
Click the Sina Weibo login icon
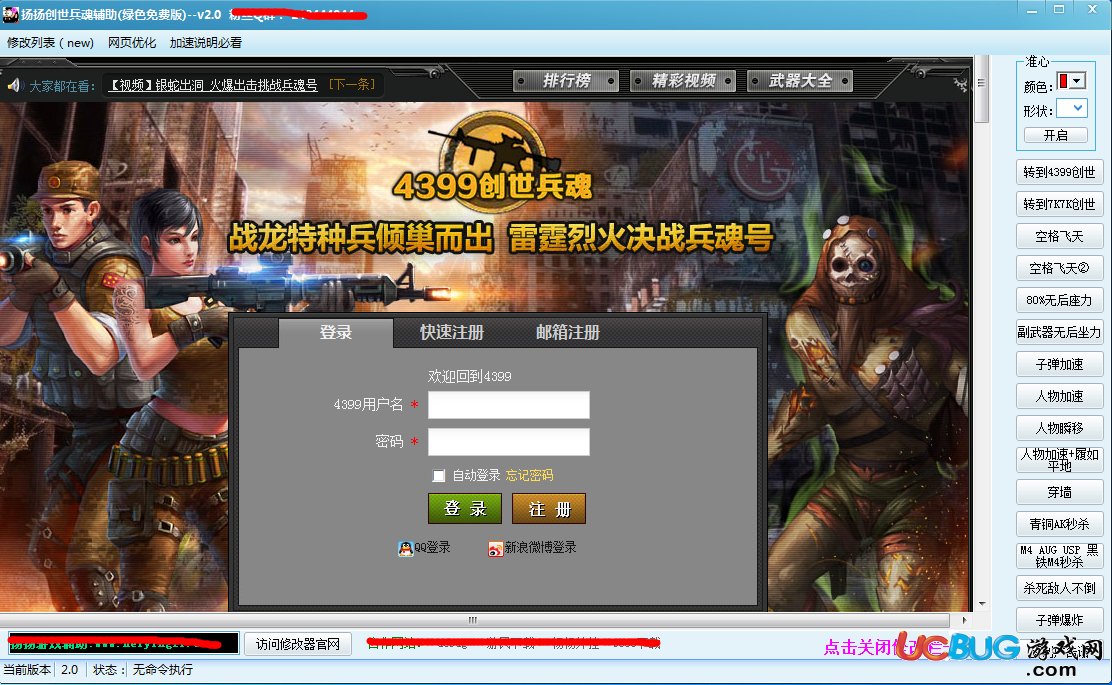coord(495,548)
